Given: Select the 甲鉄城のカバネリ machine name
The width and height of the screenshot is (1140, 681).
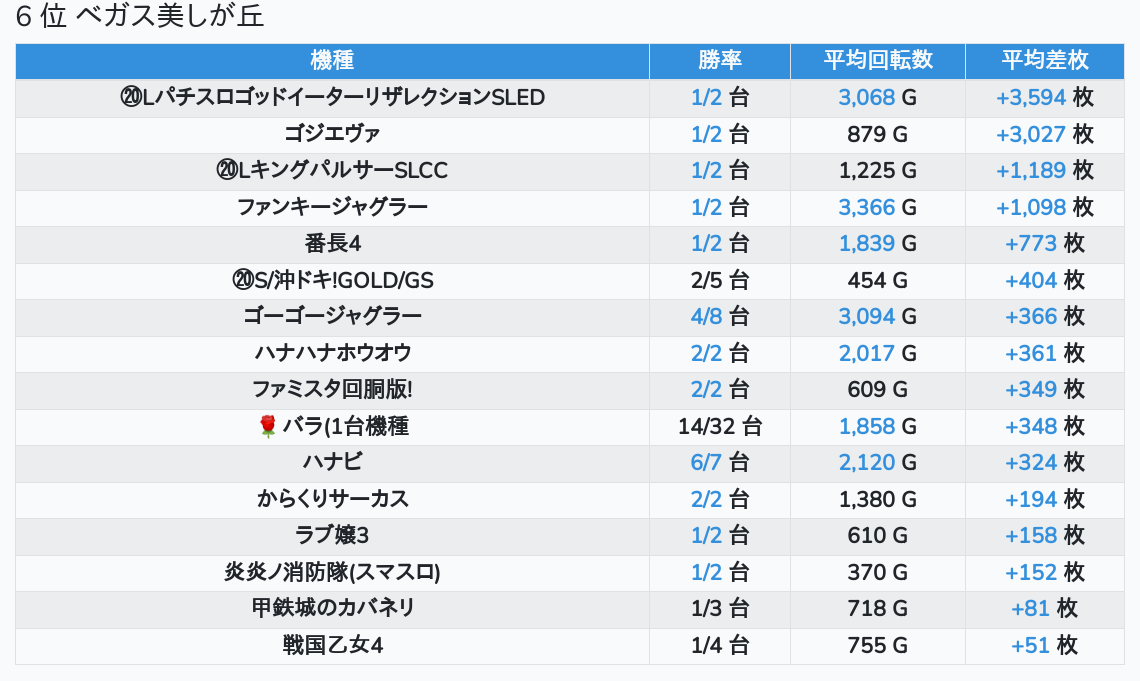Looking at the screenshot, I should pyautogui.click(x=332, y=609).
